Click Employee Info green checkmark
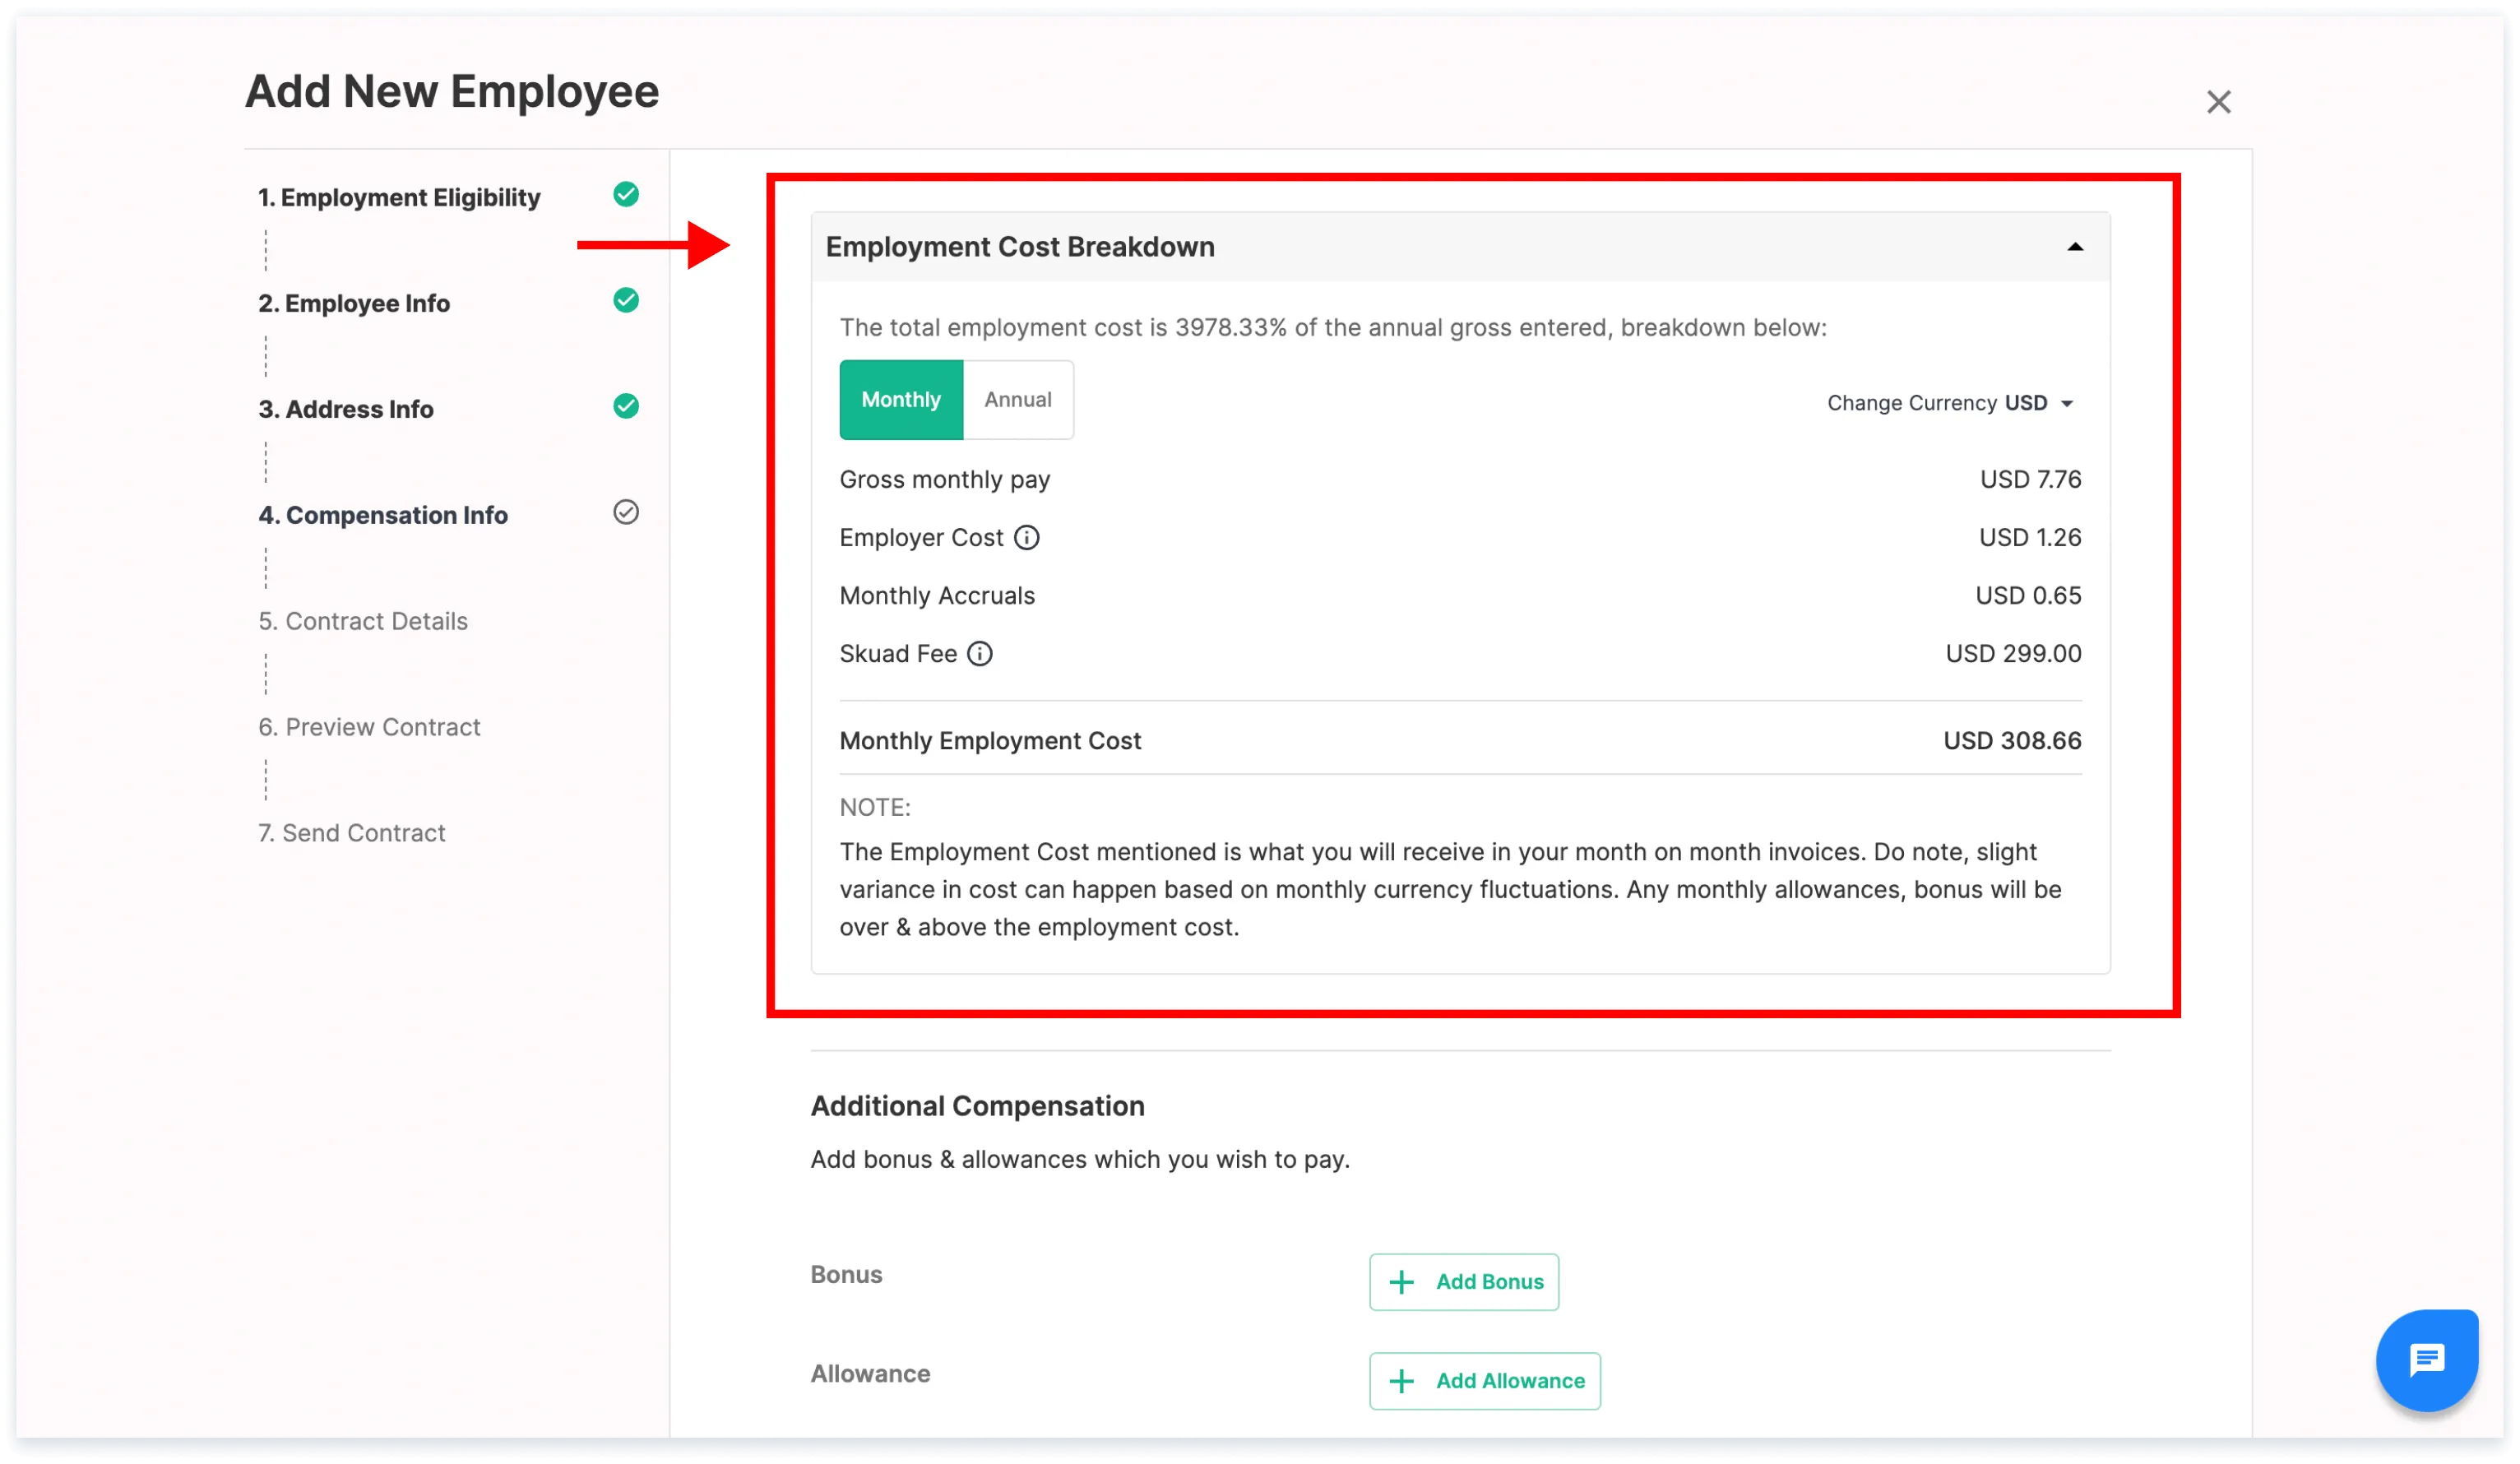Viewport: 2520px width, 1464px height. point(626,300)
